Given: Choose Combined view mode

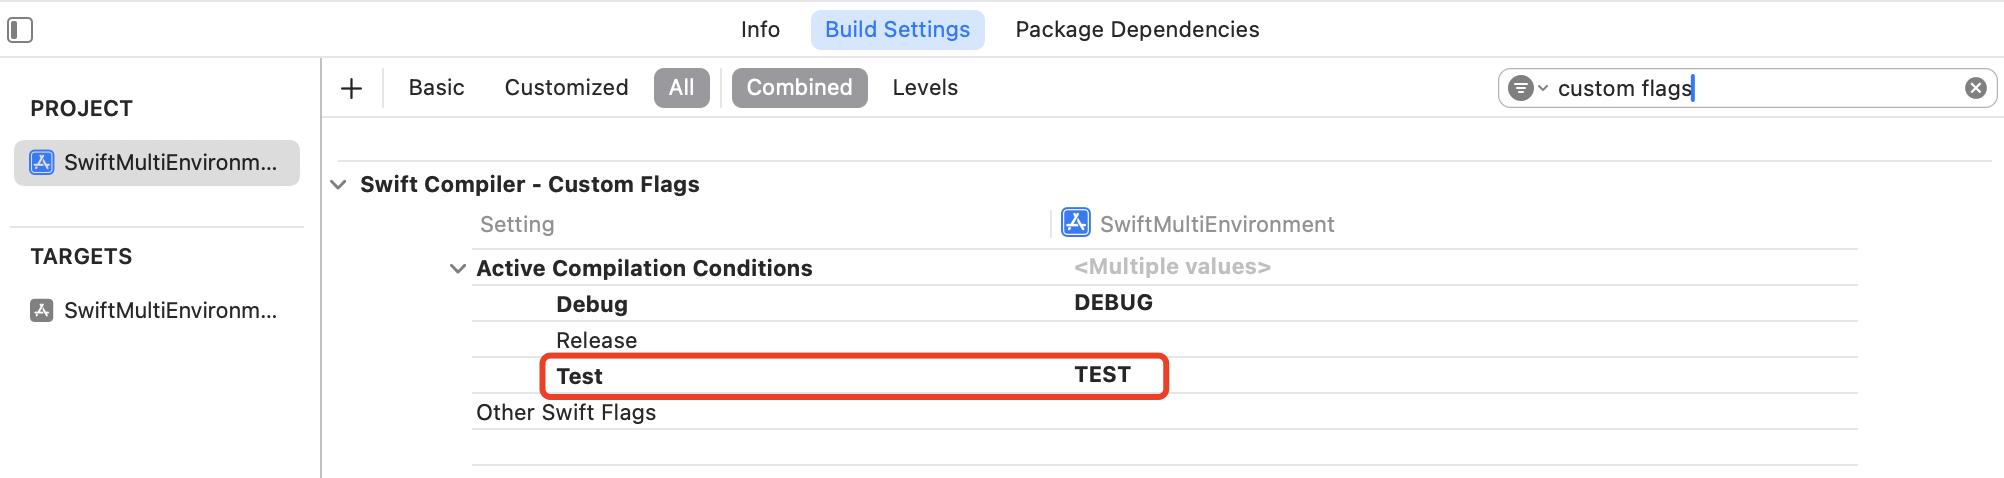Looking at the screenshot, I should pyautogui.click(x=799, y=88).
